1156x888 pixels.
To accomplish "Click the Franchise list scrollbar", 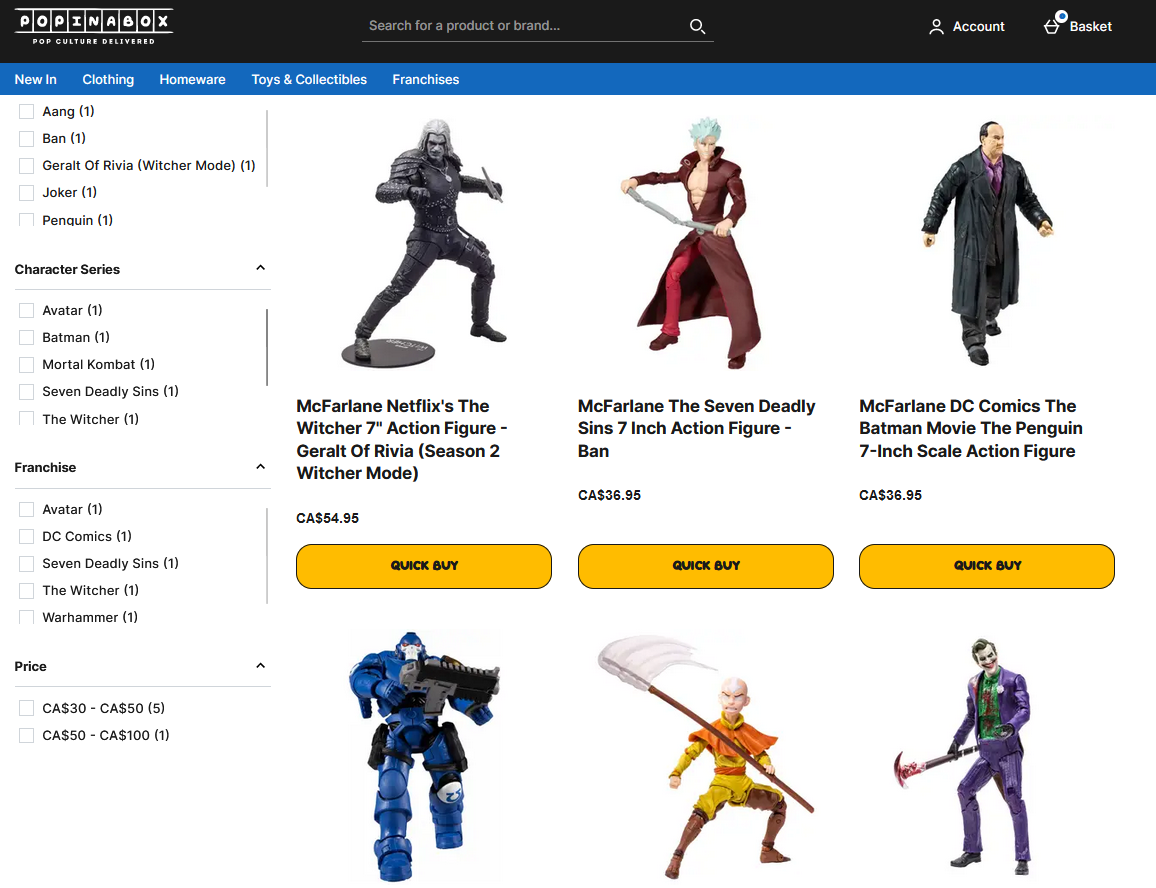I will (x=267, y=555).
